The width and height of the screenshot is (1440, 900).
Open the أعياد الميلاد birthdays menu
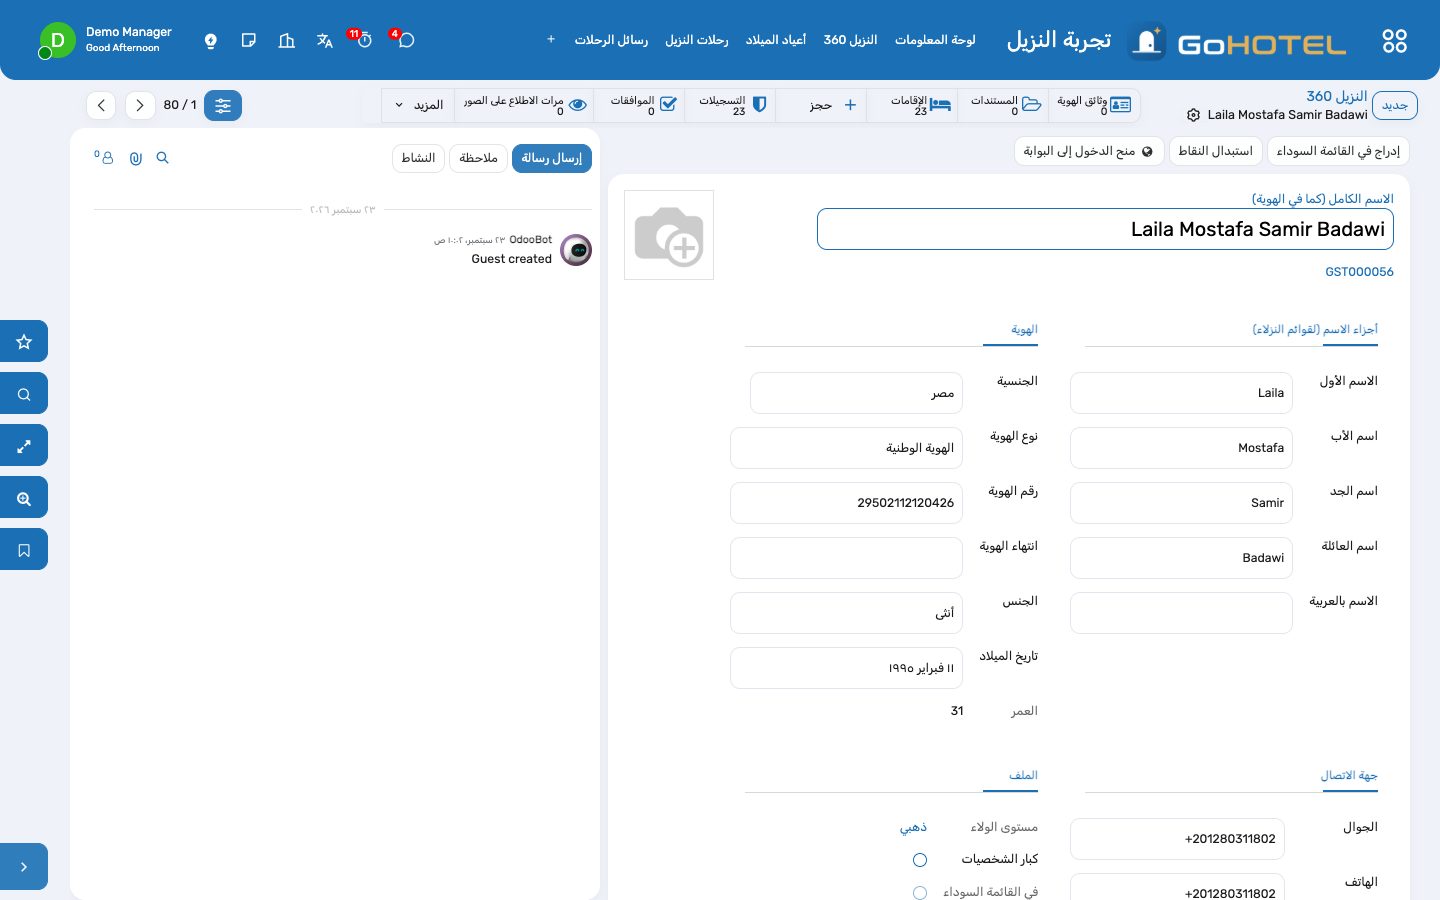pos(776,40)
